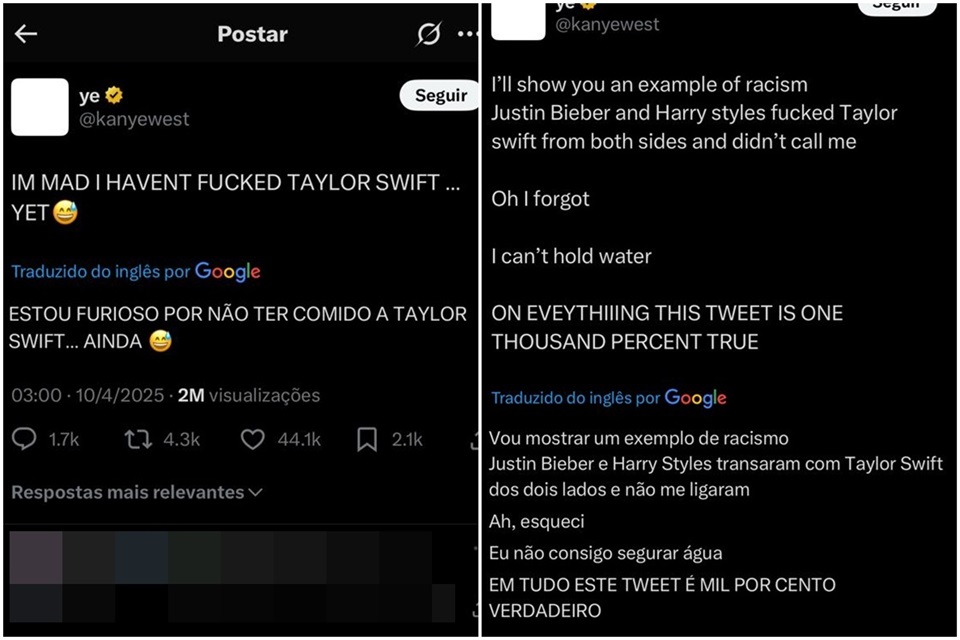Open the @kanyewest handle under the ye name

coord(134,120)
